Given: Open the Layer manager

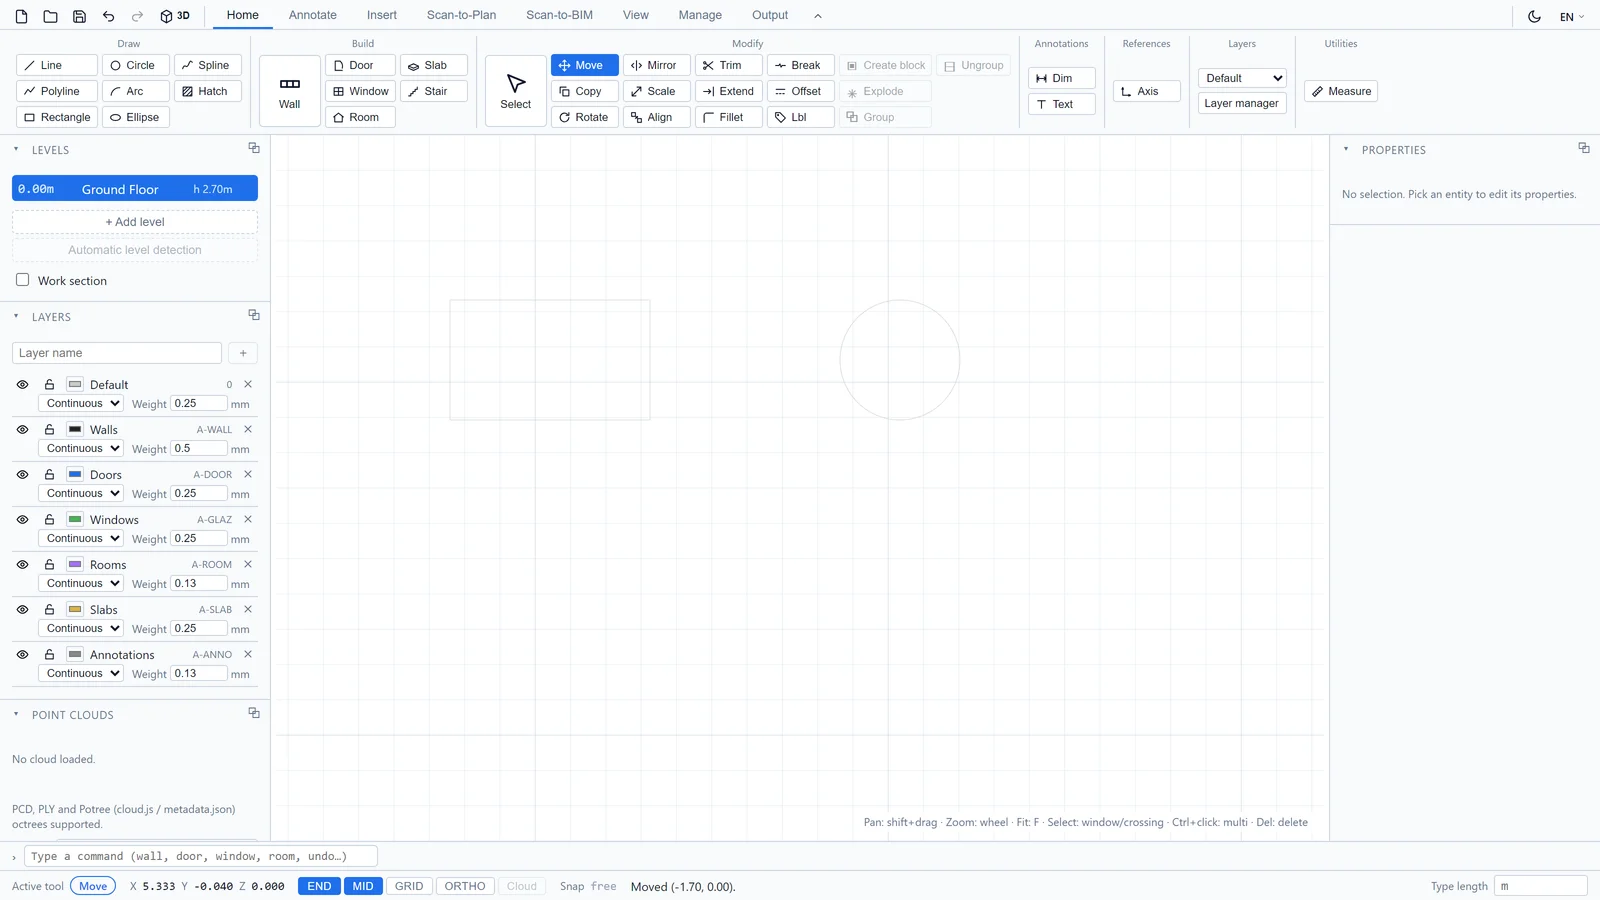Looking at the screenshot, I should pyautogui.click(x=1242, y=103).
